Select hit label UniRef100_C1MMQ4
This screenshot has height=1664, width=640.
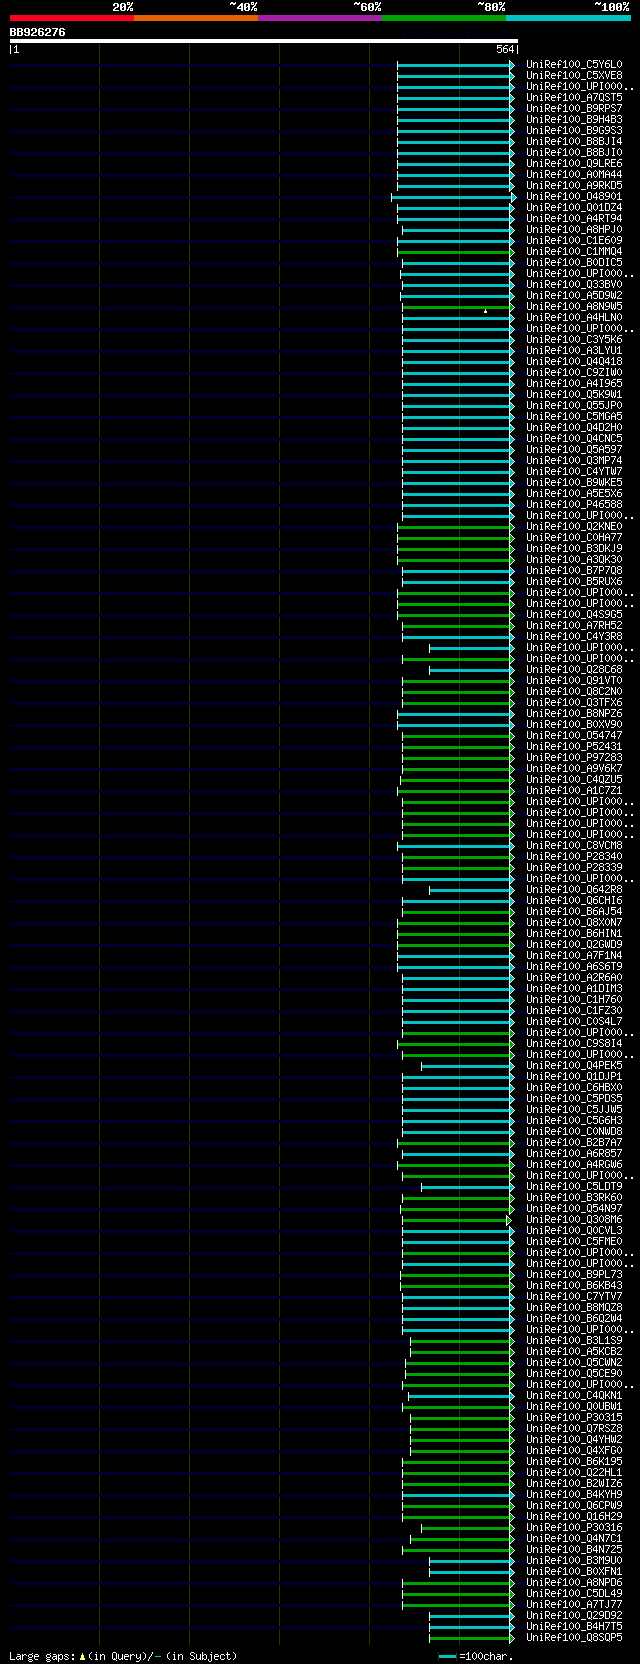[x=574, y=251]
